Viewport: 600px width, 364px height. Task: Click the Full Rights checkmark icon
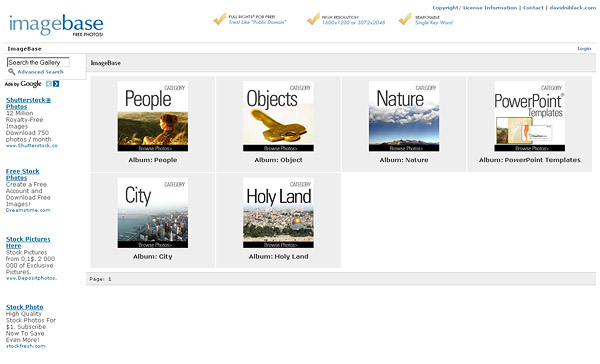click(220, 19)
